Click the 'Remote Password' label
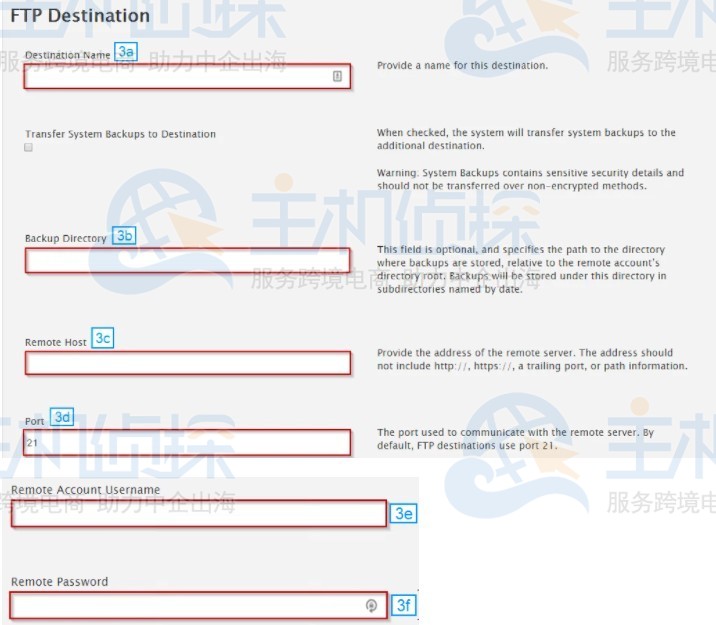Screen dimensions: 716x625 (60, 582)
